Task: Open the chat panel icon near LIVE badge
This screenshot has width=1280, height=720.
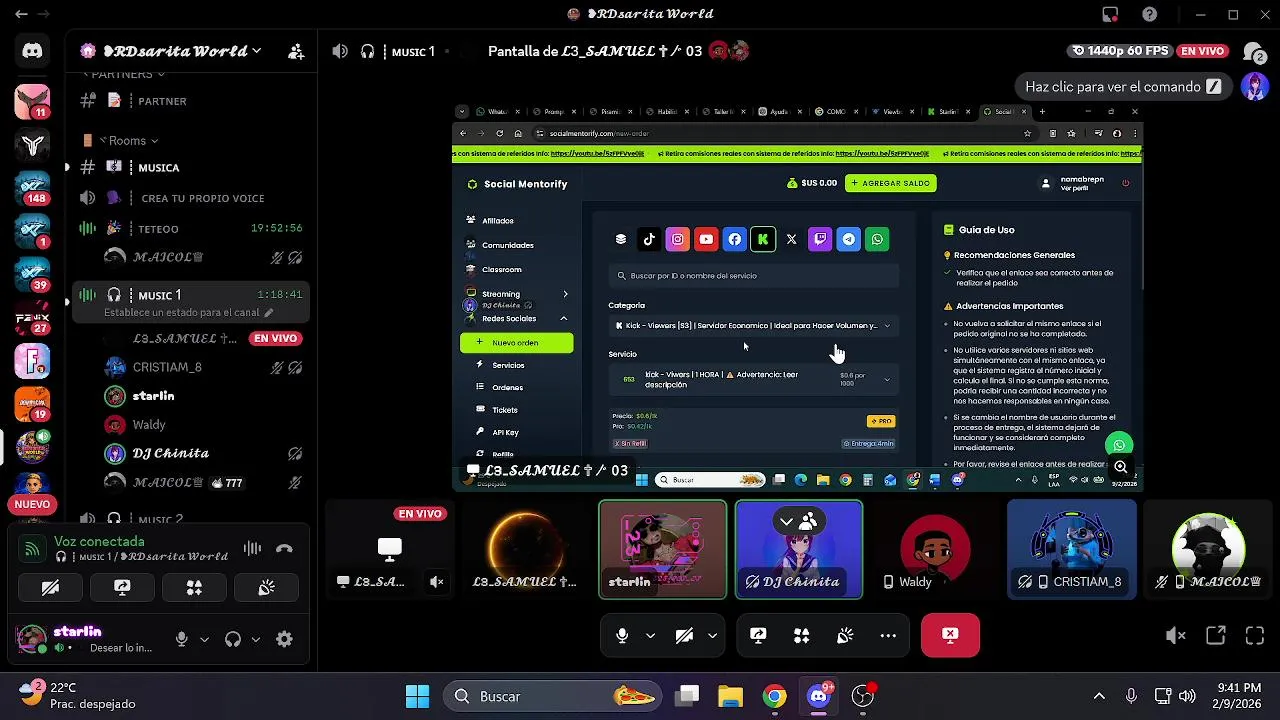Action: click(1254, 51)
